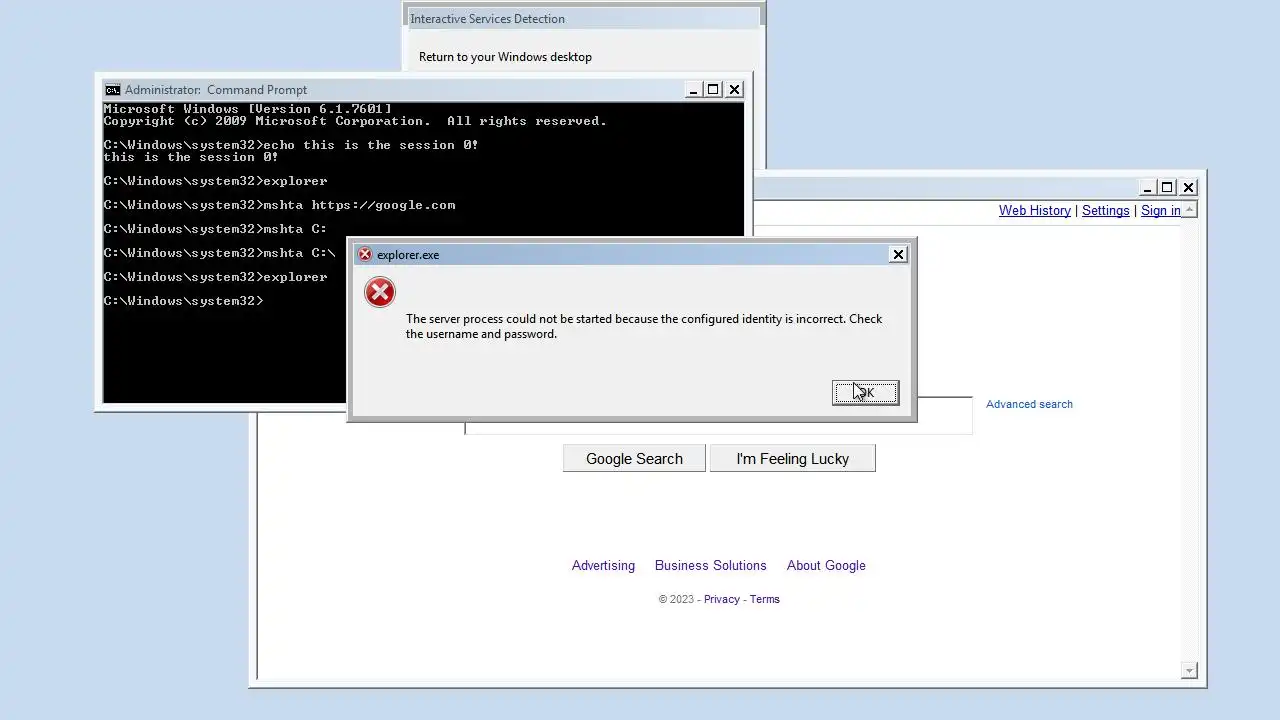Click the 'echo this is the session 0!' line
Screen dimensions: 1280x720
pyautogui.click(x=291, y=145)
